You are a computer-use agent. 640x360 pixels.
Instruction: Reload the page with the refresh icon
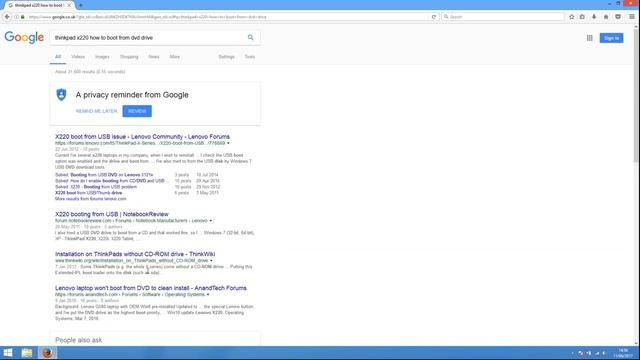(x=433, y=17)
